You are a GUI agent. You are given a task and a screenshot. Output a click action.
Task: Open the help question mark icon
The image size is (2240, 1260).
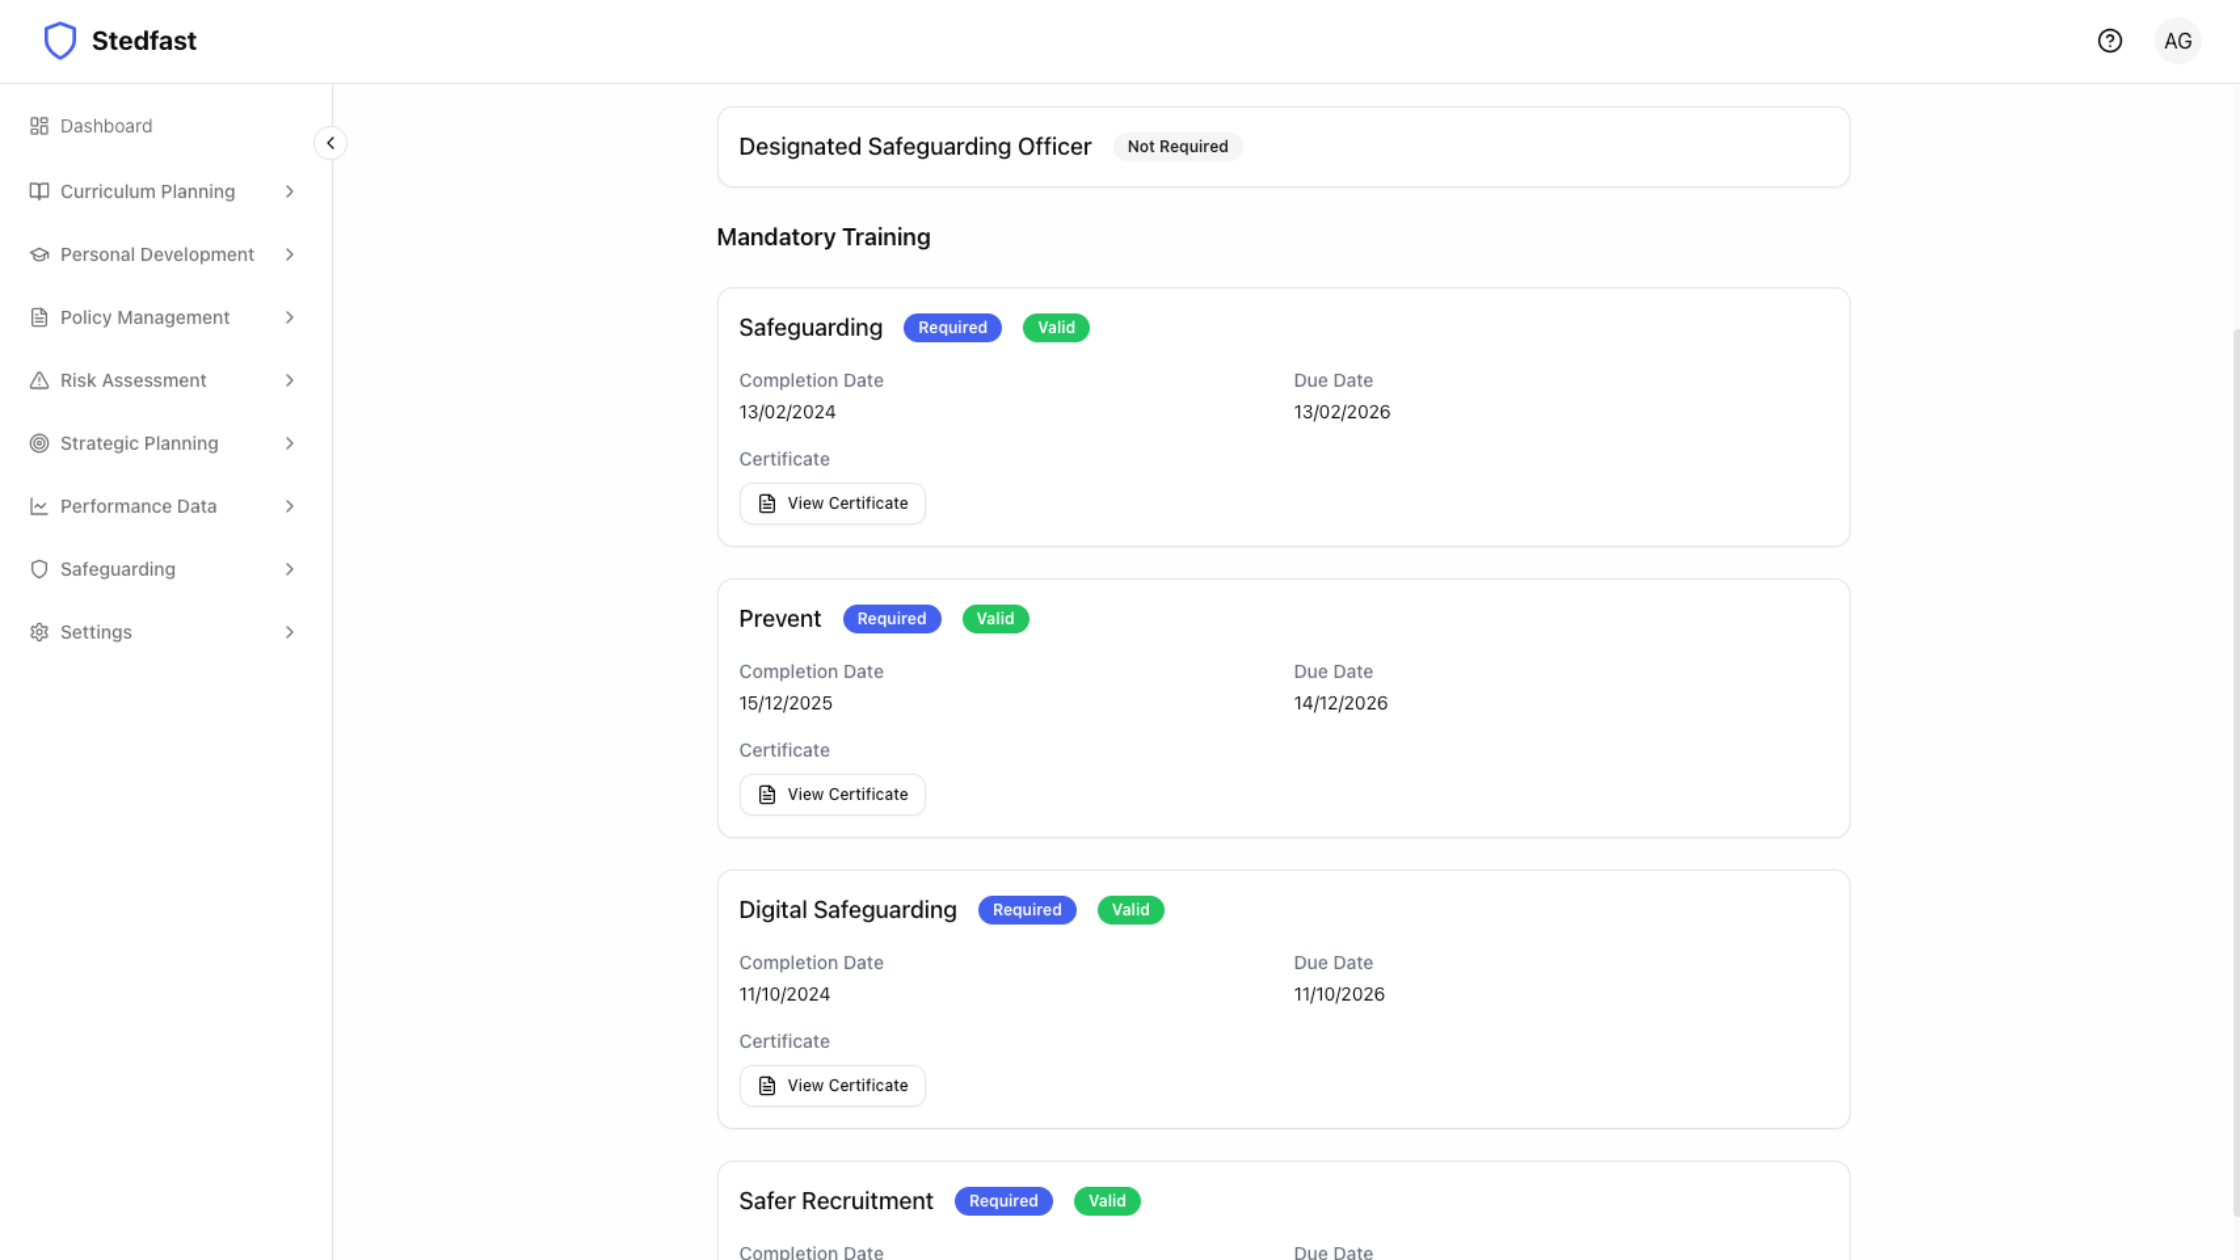(2109, 41)
